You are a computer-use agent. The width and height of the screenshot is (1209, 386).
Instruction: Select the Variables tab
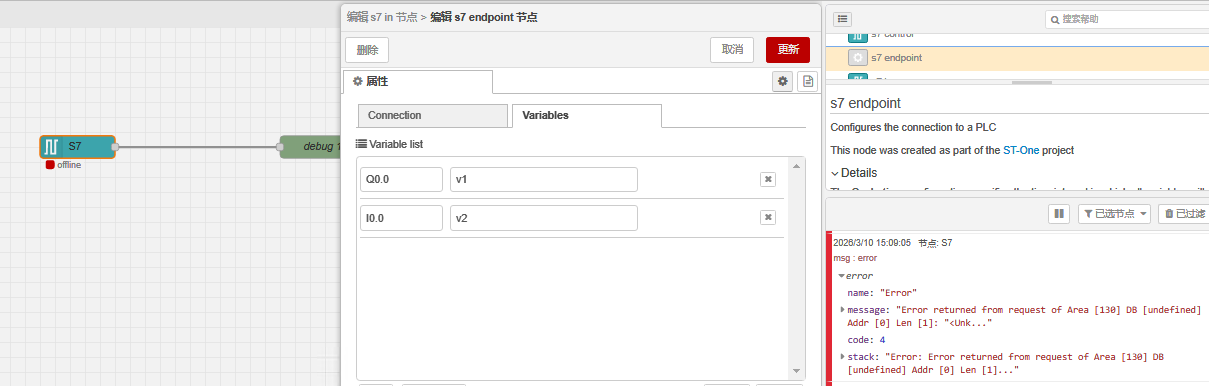(586, 116)
